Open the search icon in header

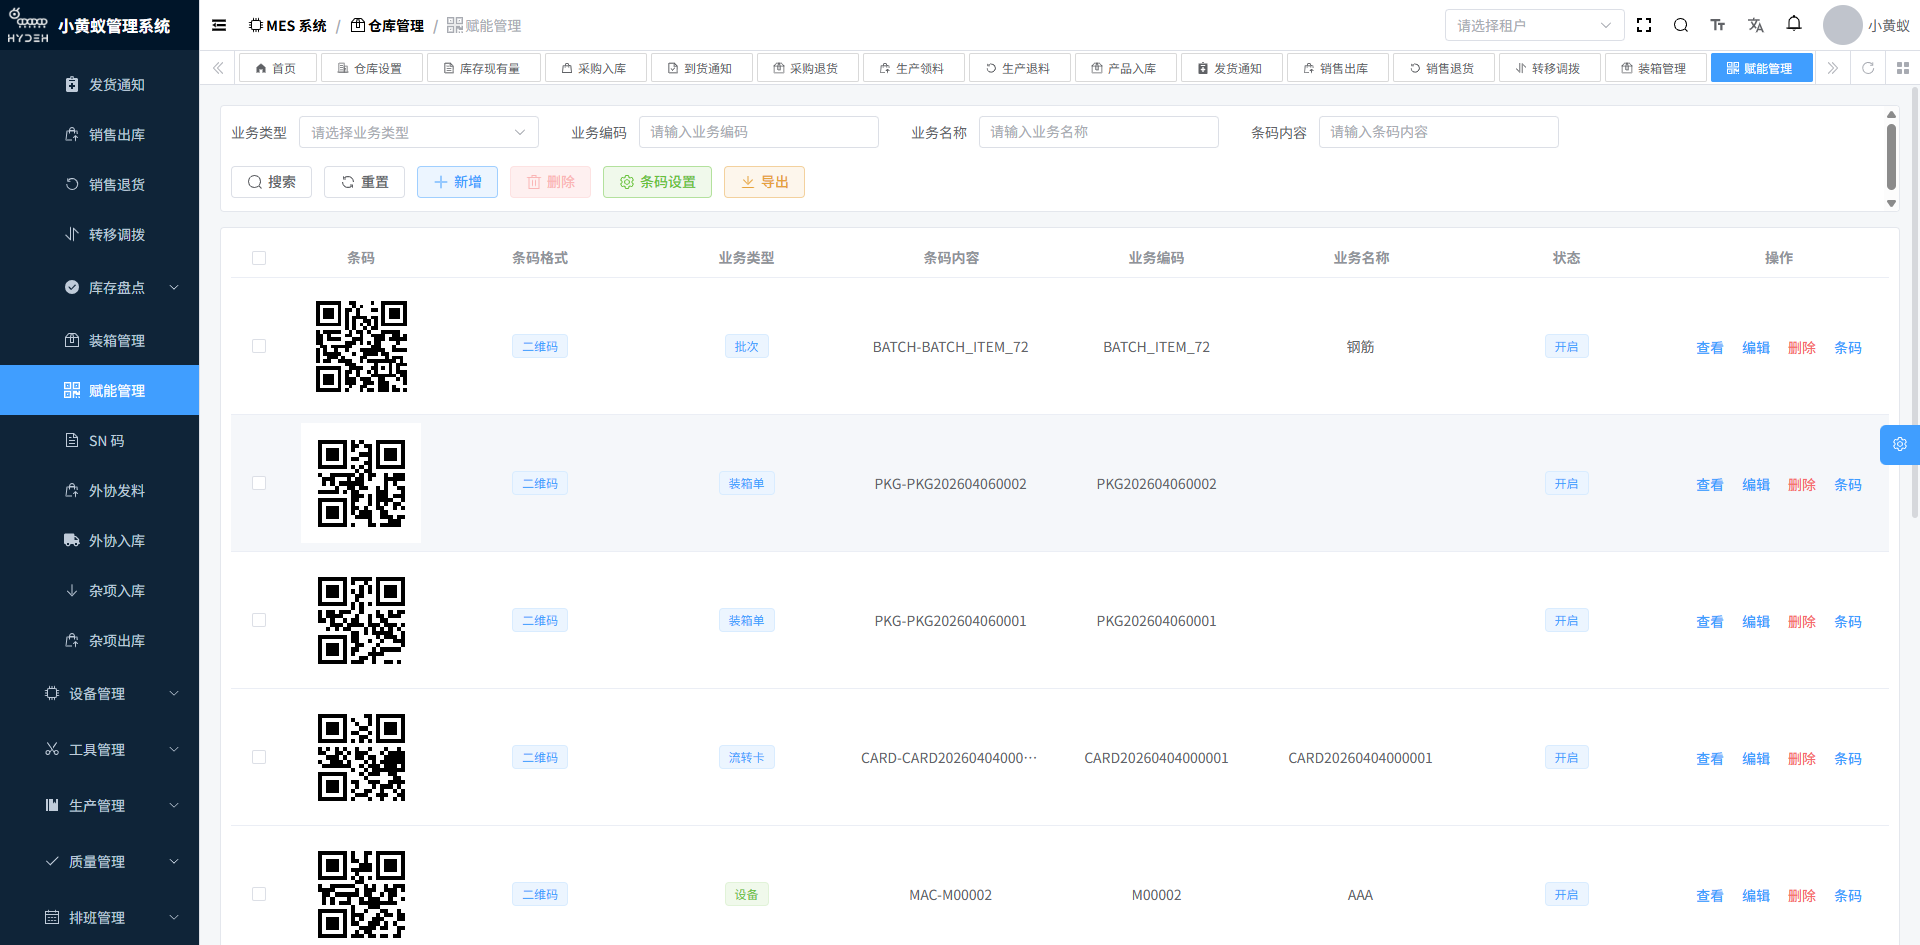(1681, 25)
